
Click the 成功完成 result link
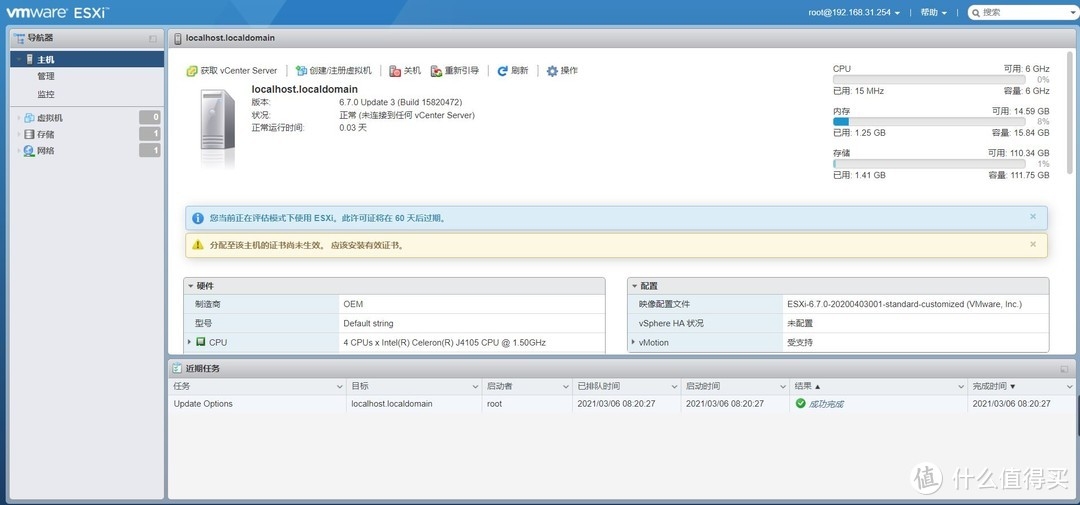point(826,404)
